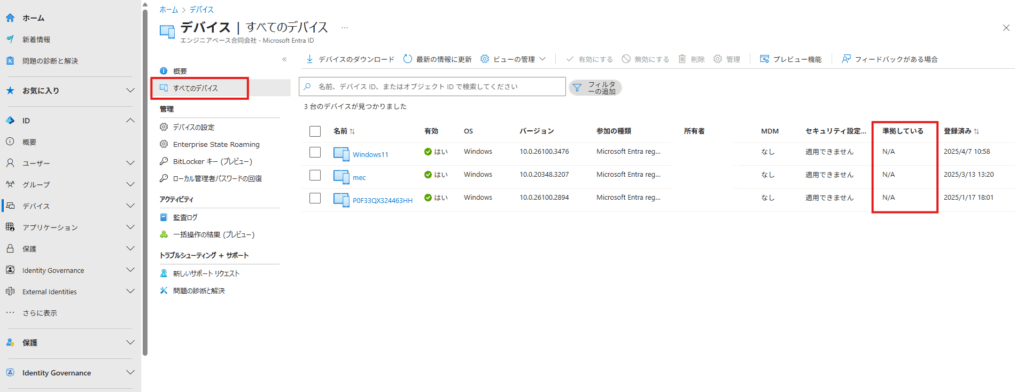The width and height of the screenshot is (1024, 392).
Task: Refresh with 最新の情報に更新 icon
Action: [408, 59]
